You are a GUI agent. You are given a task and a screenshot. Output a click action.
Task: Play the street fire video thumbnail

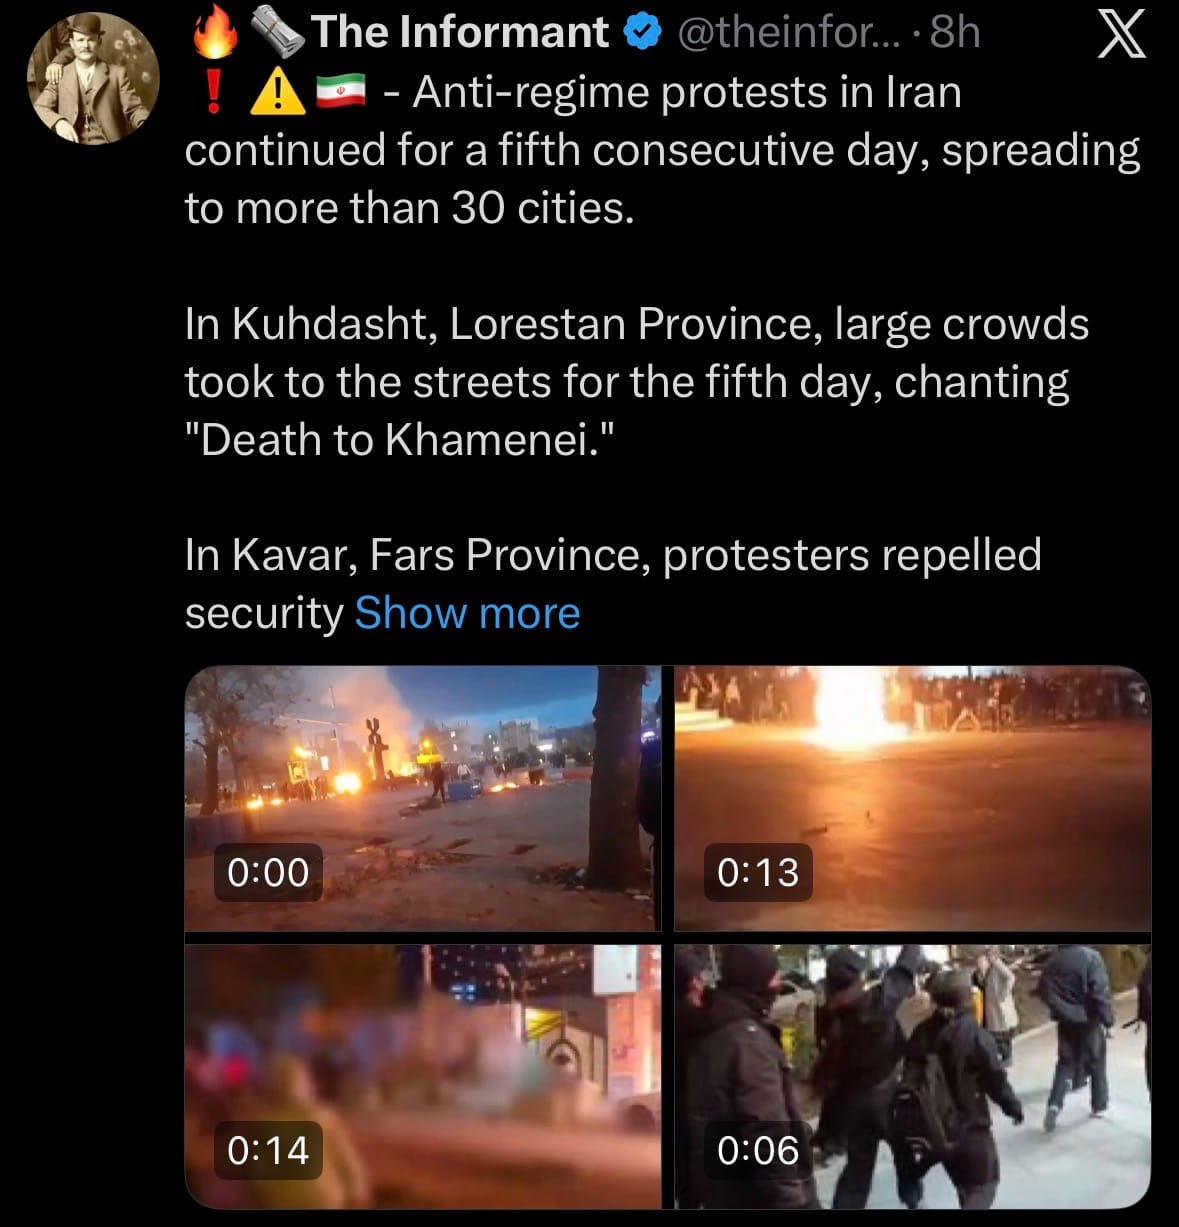(423, 799)
